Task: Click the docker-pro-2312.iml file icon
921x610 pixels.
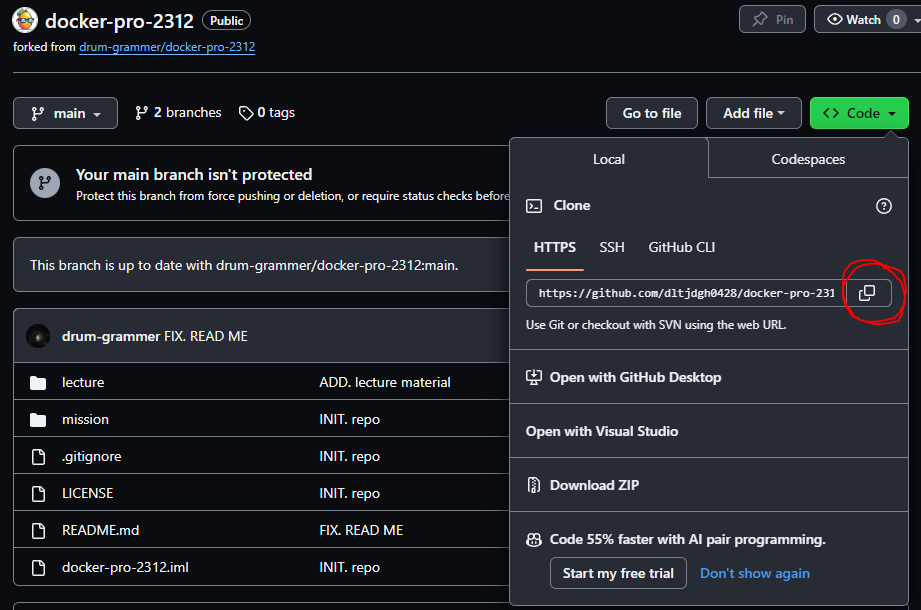Action: [x=38, y=568]
